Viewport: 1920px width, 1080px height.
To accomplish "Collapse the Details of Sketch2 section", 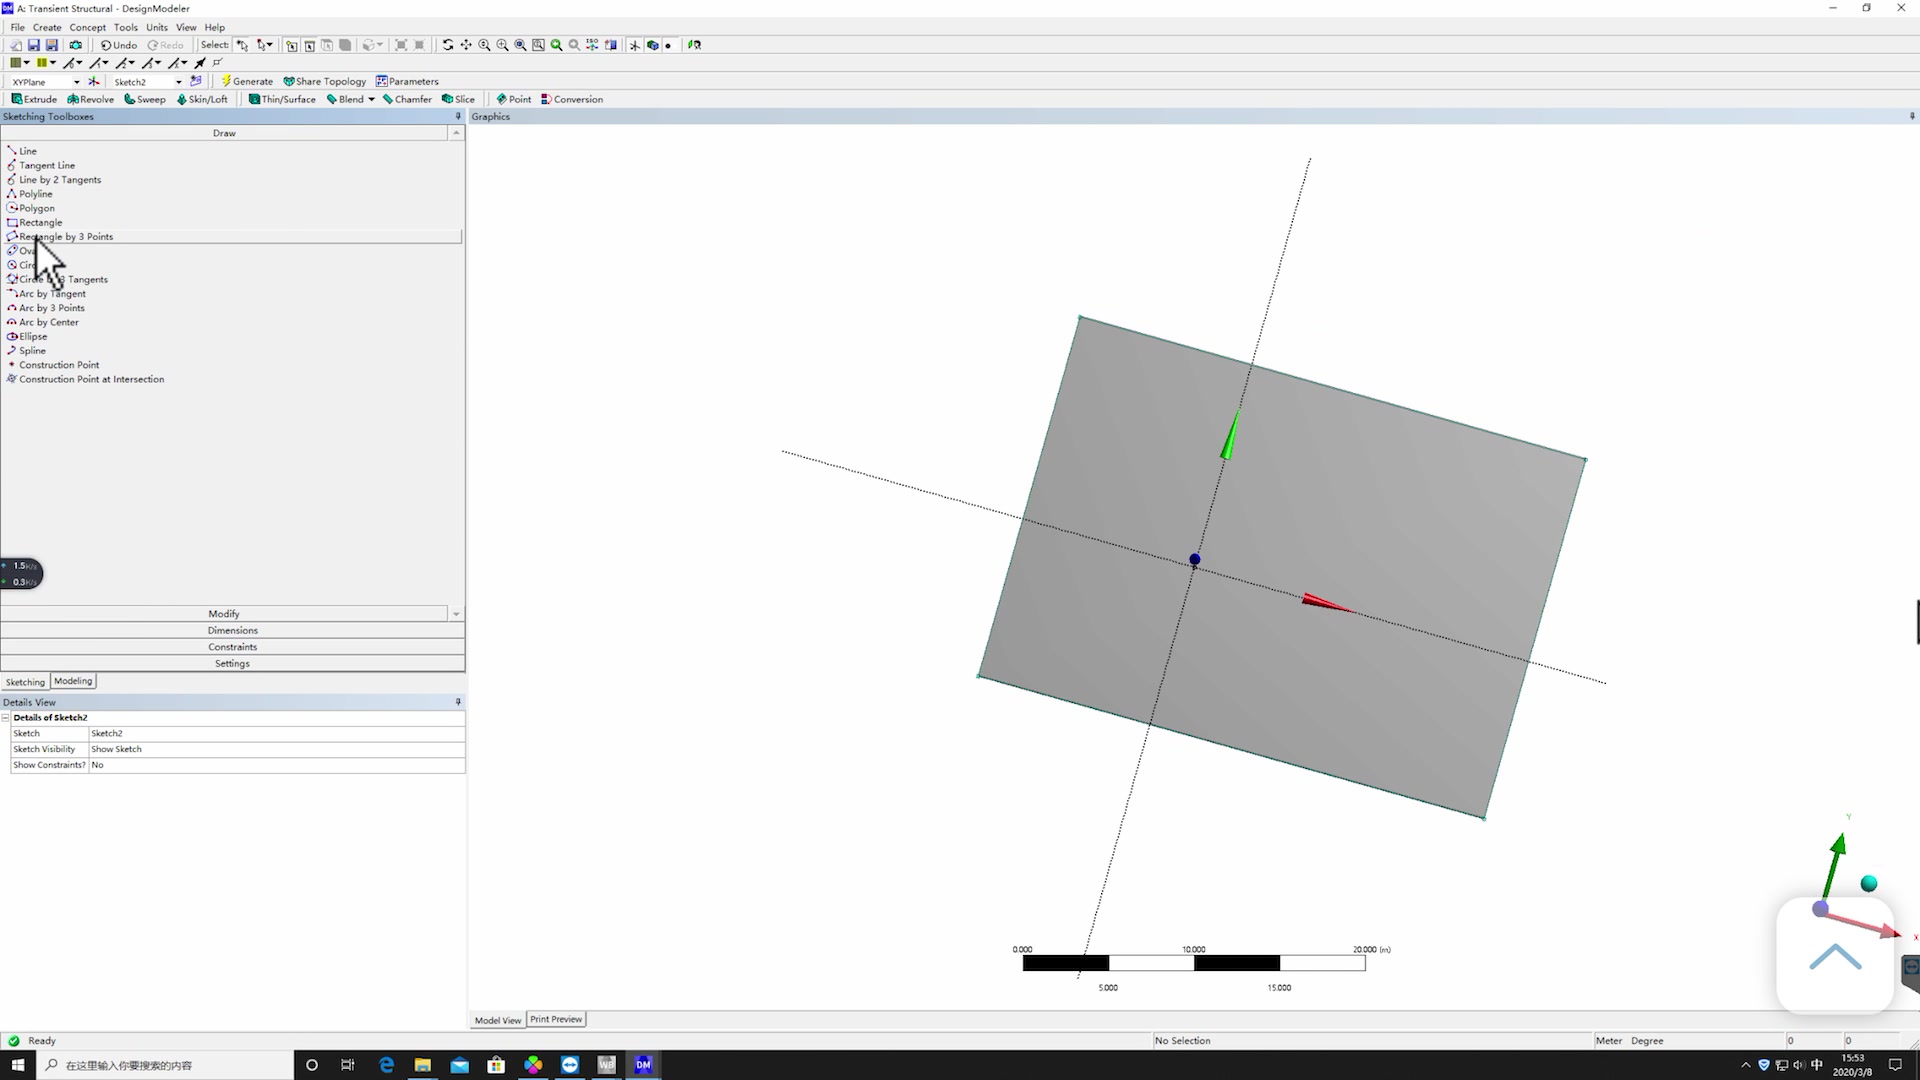I will pos(6,717).
